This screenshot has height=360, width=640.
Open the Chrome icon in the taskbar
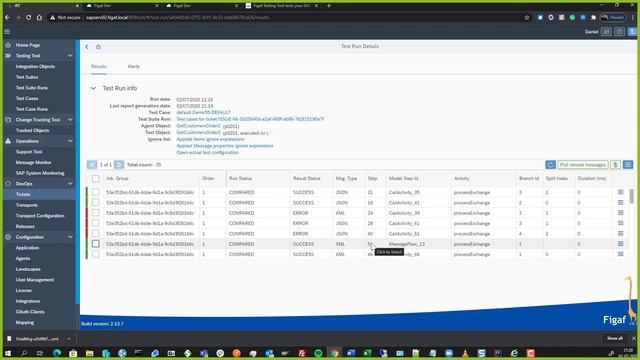pos(334,353)
